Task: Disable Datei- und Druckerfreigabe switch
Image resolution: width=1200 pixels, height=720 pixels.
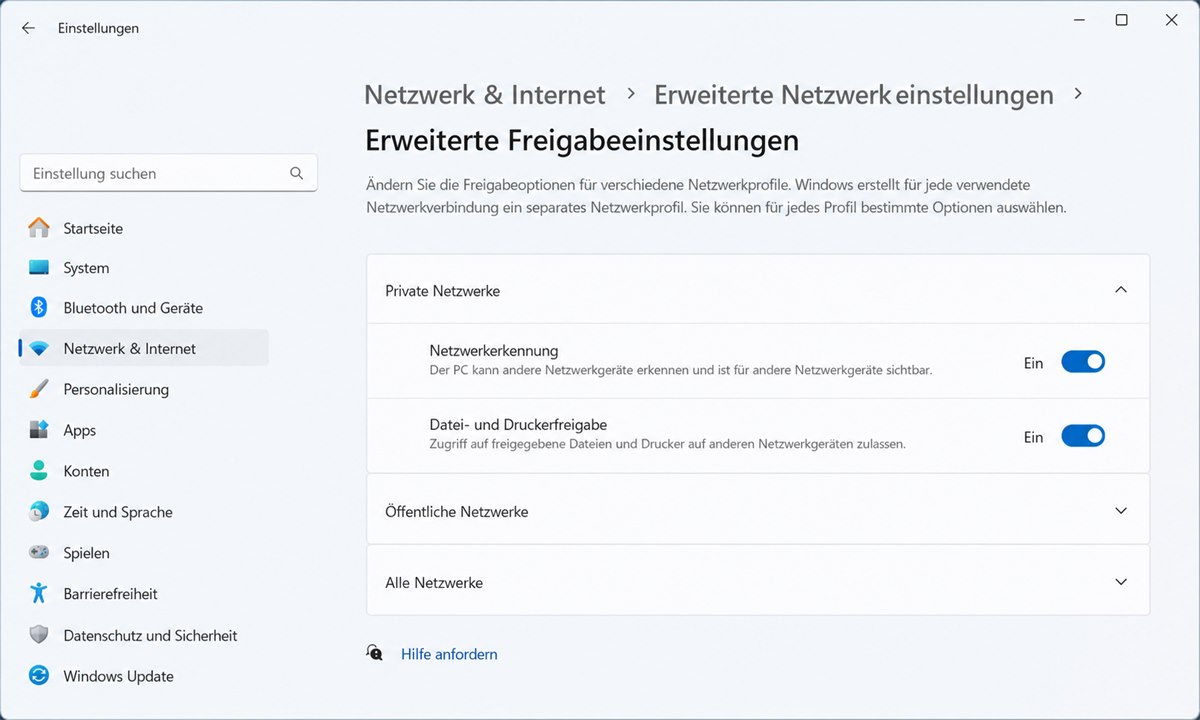Action: [x=1083, y=436]
